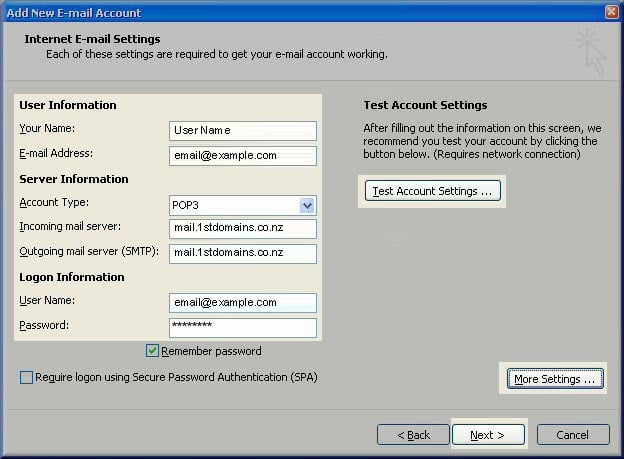Focus the Your Name text field

pyautogui.click(x=243, y=131)
